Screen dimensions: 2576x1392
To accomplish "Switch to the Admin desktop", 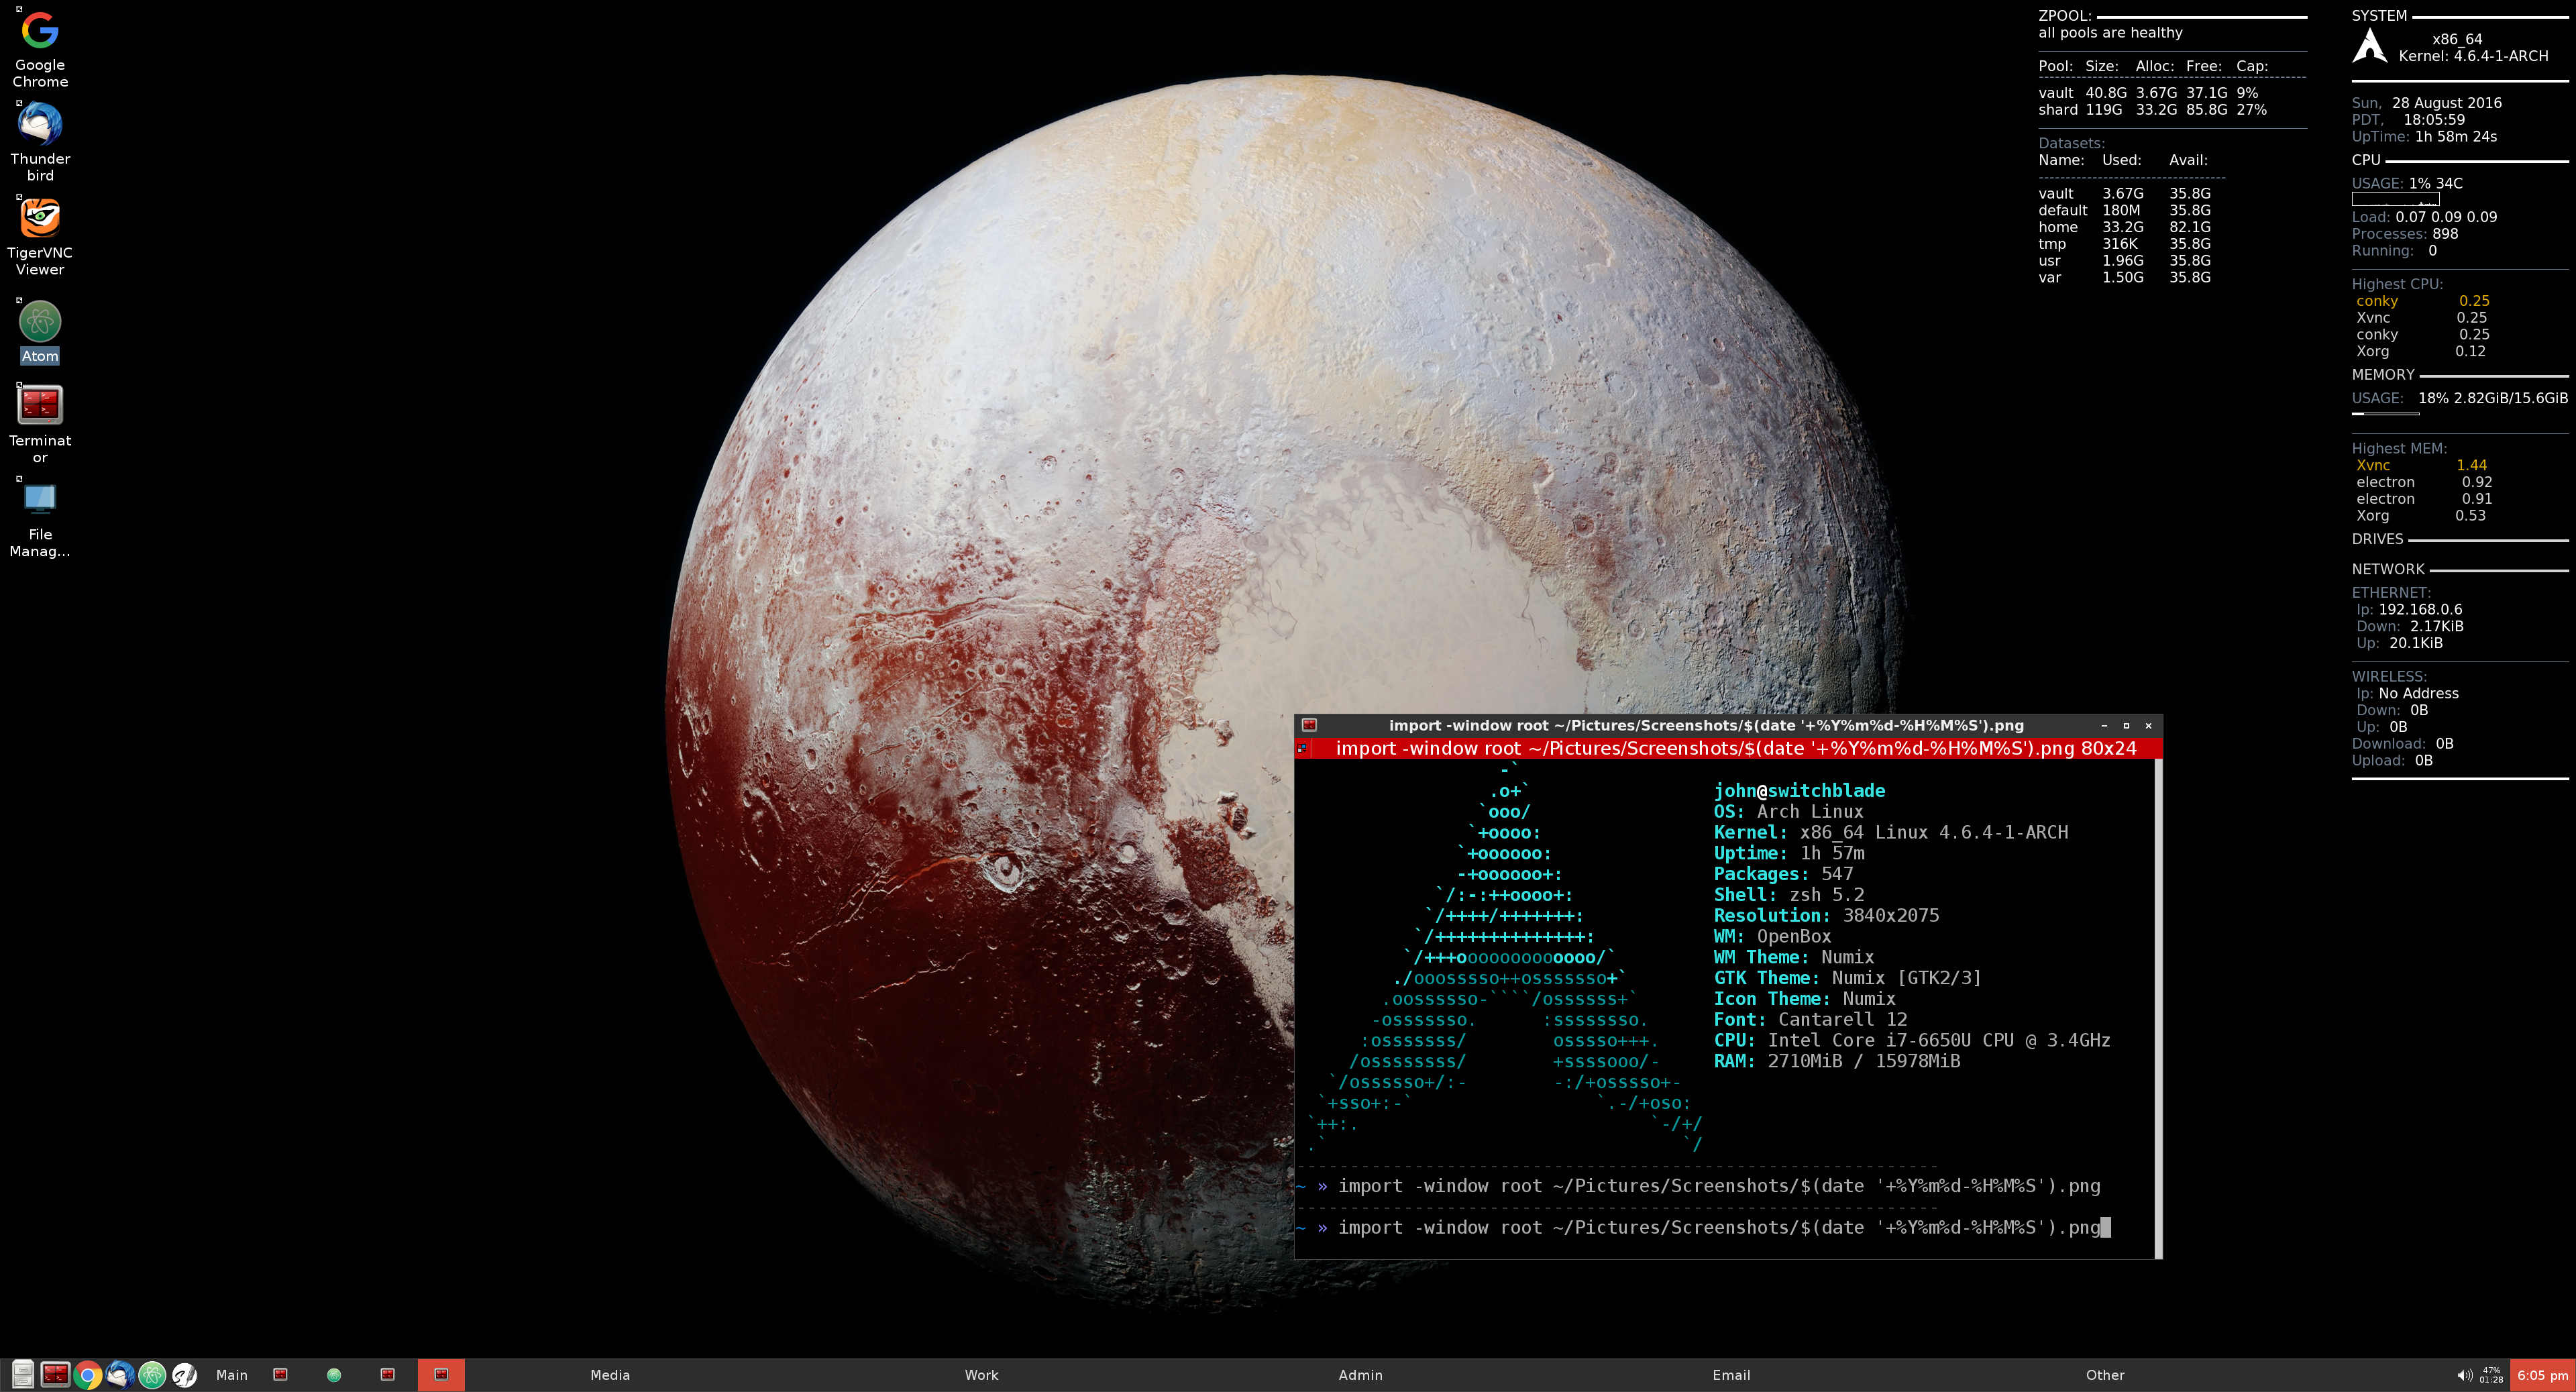I will [x=1360, y=1375].
